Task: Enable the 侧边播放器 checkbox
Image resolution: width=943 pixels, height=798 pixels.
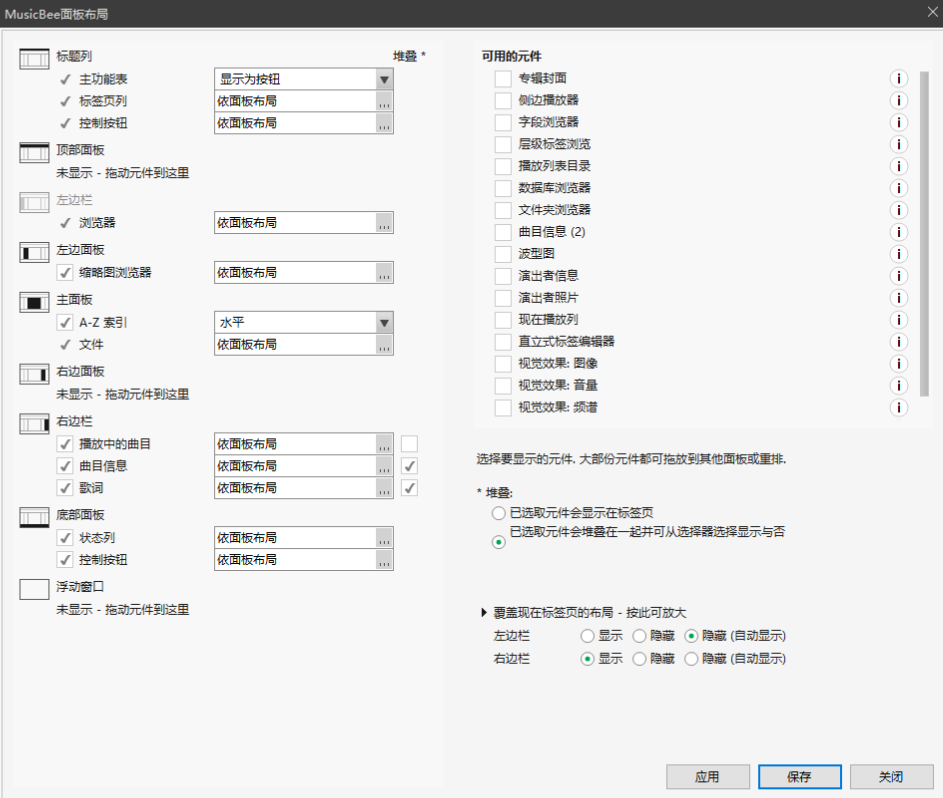Action: tap(503, 100)
